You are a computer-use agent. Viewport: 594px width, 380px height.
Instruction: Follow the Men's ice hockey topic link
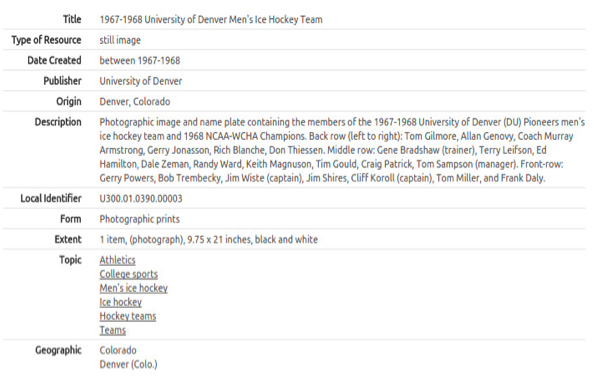pos(134,288)
